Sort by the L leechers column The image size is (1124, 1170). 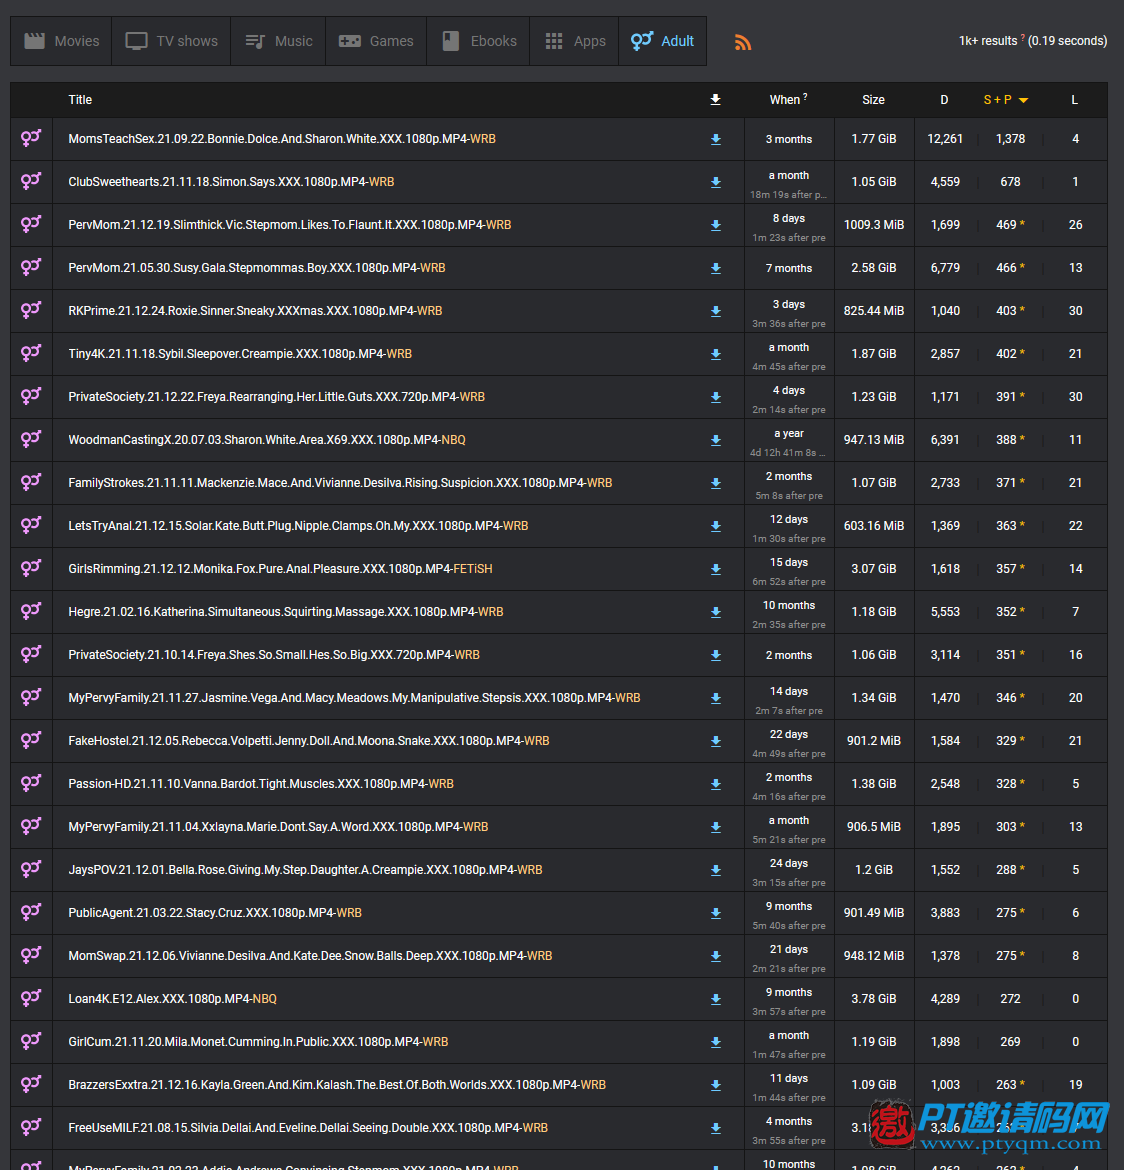coord(1075,100)
